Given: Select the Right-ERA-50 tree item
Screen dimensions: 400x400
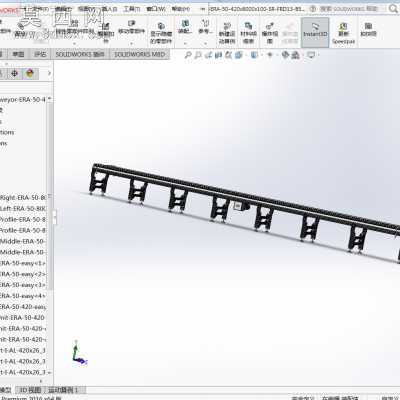Looking at the screenshot, I should (23, 198).
